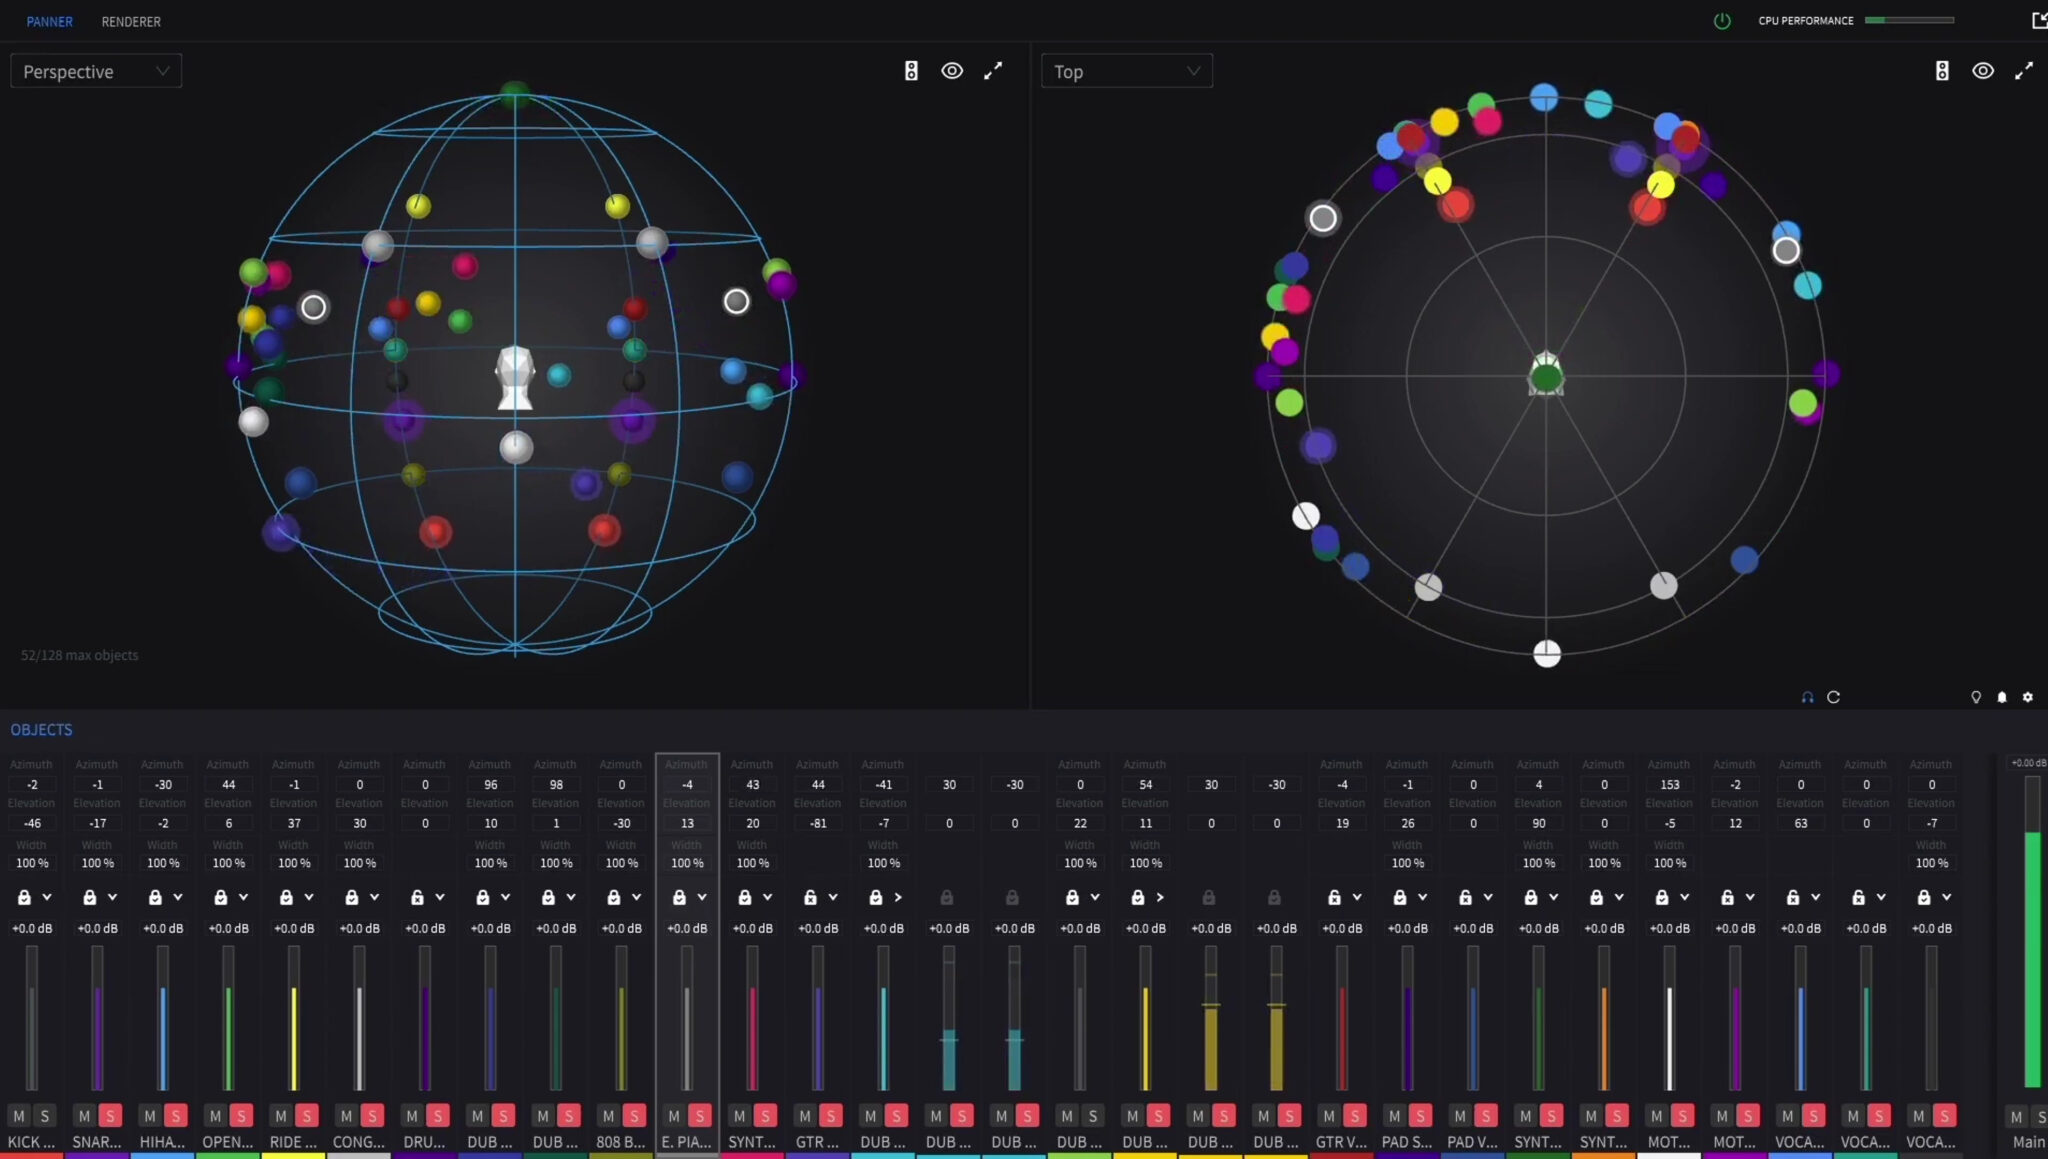Open the Top view dropdown

tap(1126, 71)
